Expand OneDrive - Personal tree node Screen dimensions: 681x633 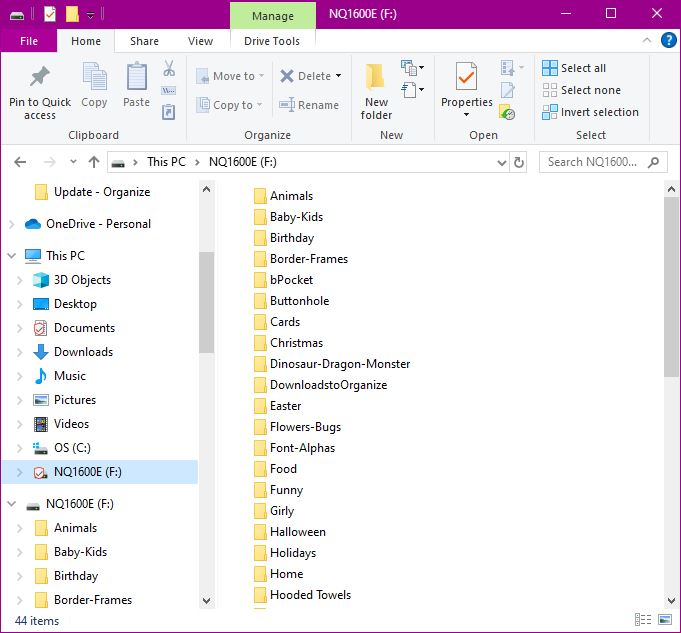(x=12, y=224)
